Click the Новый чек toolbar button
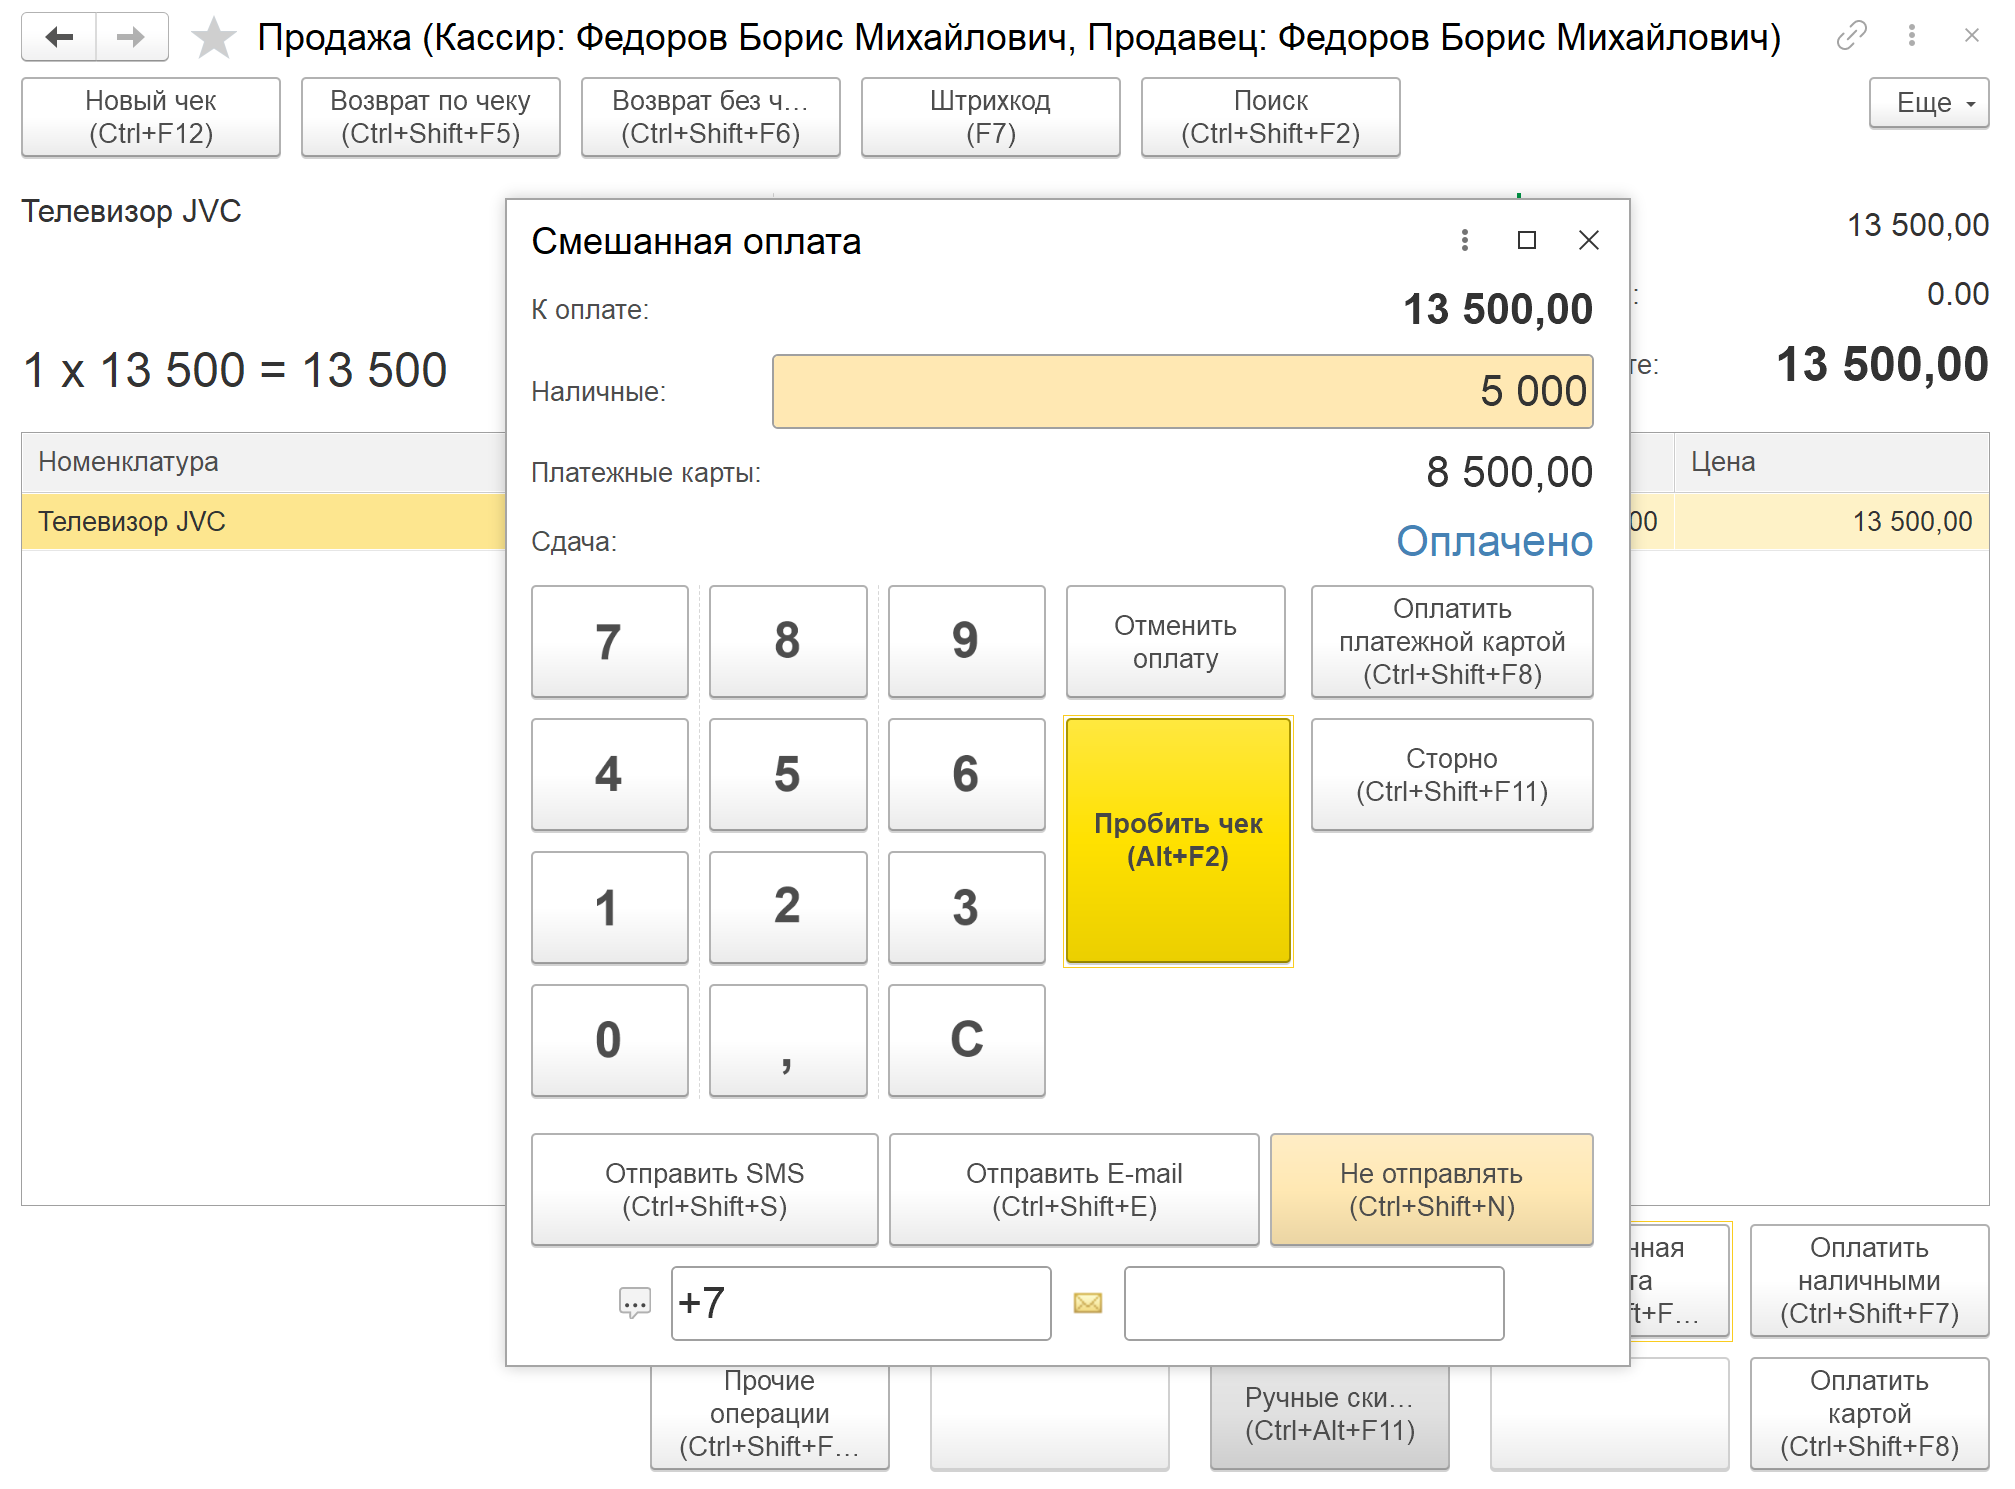This screenshot has height=1489, width=2015. point(151,117)
